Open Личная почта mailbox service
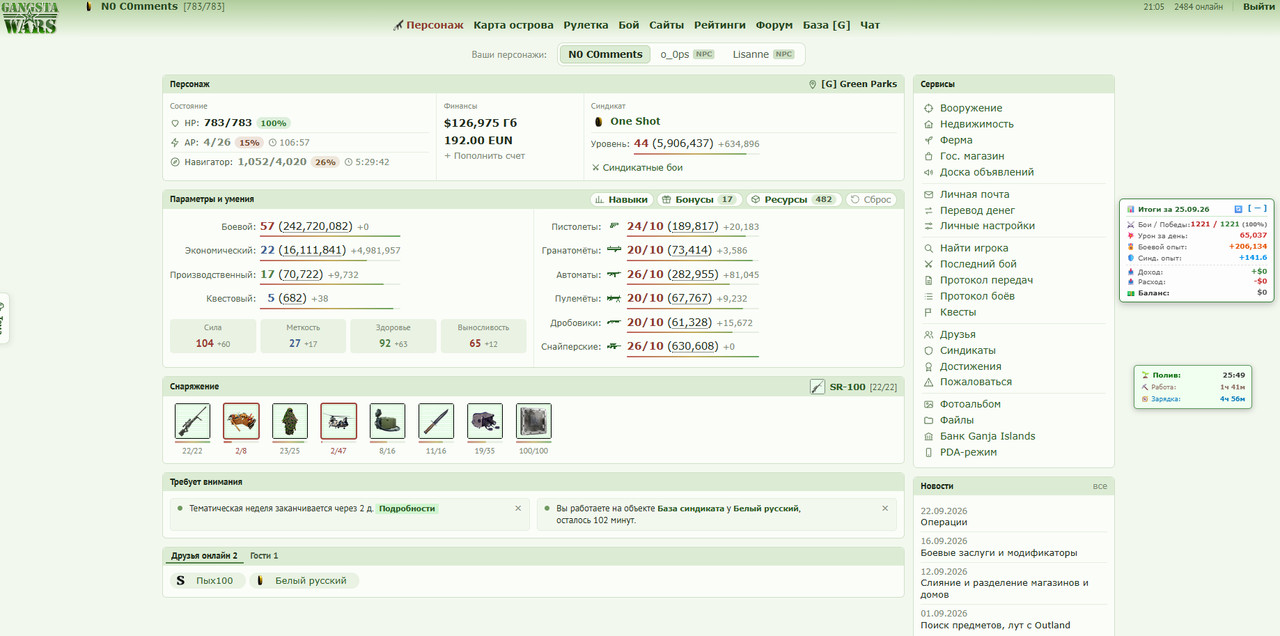 tap(974, 194)
